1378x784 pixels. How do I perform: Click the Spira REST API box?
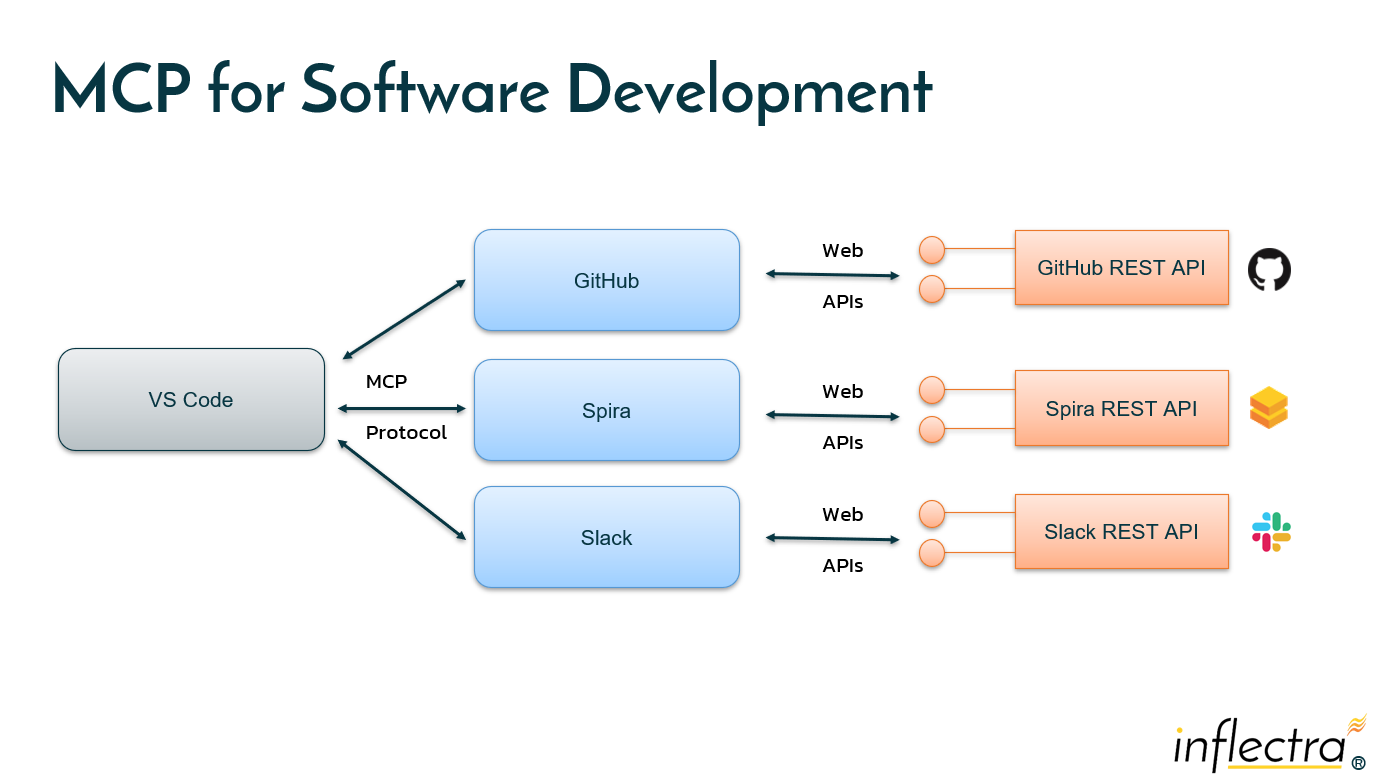point(1121,408)
